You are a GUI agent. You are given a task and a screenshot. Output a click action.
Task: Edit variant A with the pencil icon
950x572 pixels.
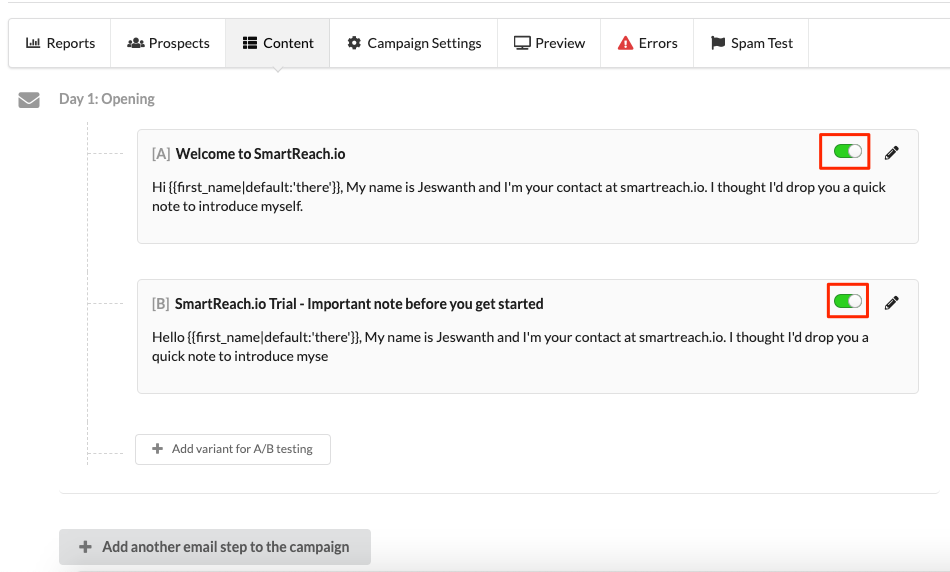click(x=891, y=153)
